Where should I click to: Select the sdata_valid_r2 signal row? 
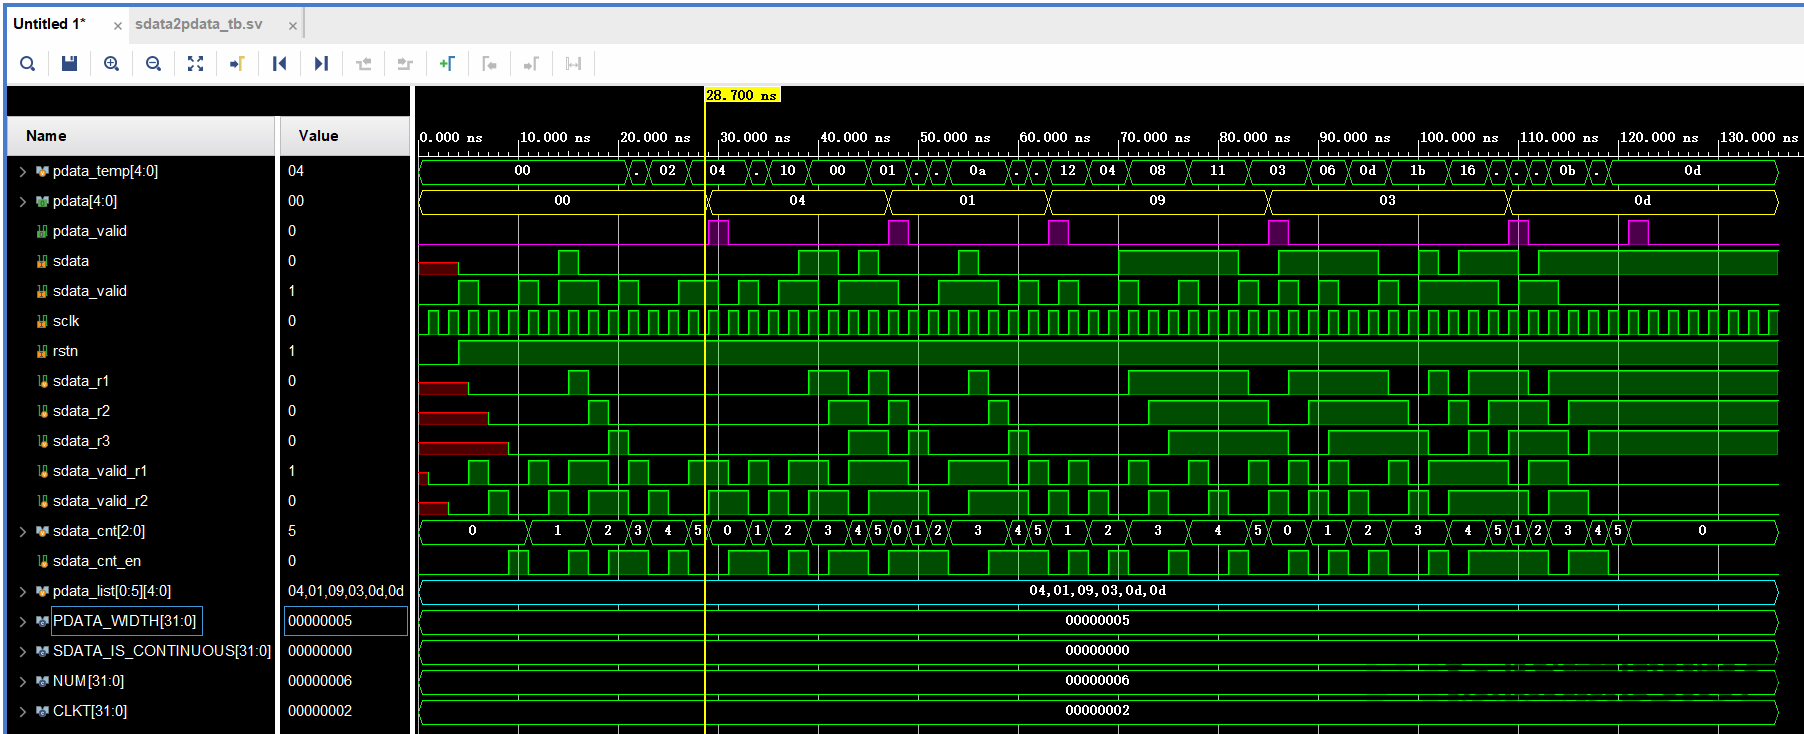(141, 501)
